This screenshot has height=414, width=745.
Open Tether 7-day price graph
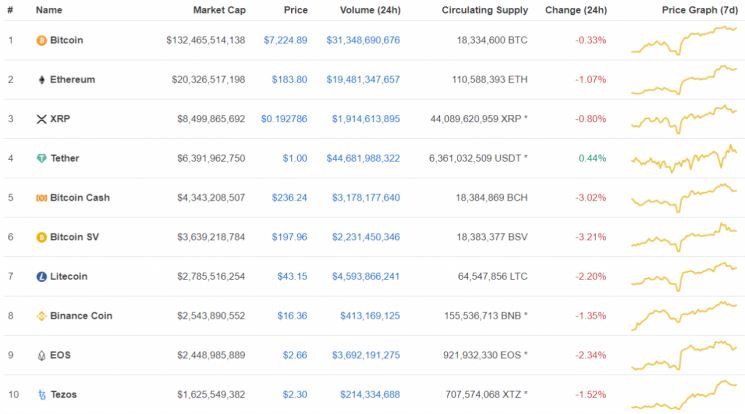pyautogui.click(x=684, y=158)
